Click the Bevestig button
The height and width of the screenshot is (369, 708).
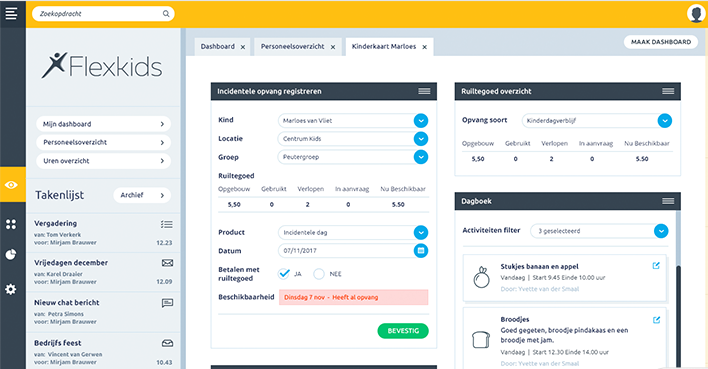403,331
